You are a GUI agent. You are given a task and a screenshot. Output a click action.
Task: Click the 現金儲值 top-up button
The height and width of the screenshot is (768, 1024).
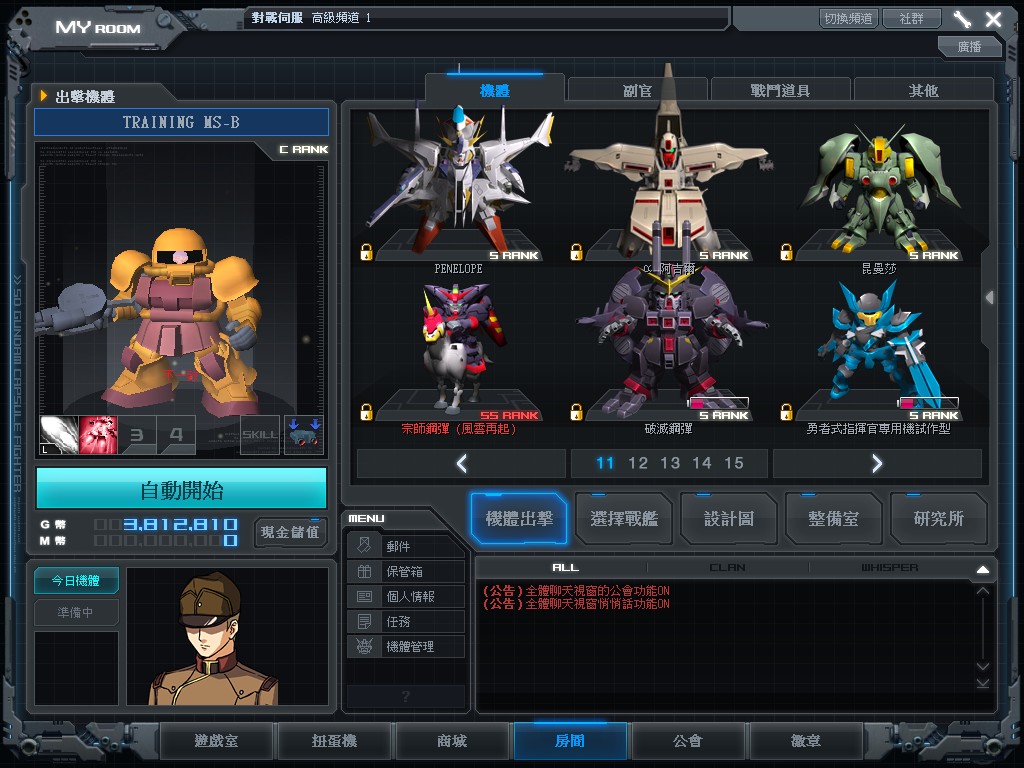point(290,532)
